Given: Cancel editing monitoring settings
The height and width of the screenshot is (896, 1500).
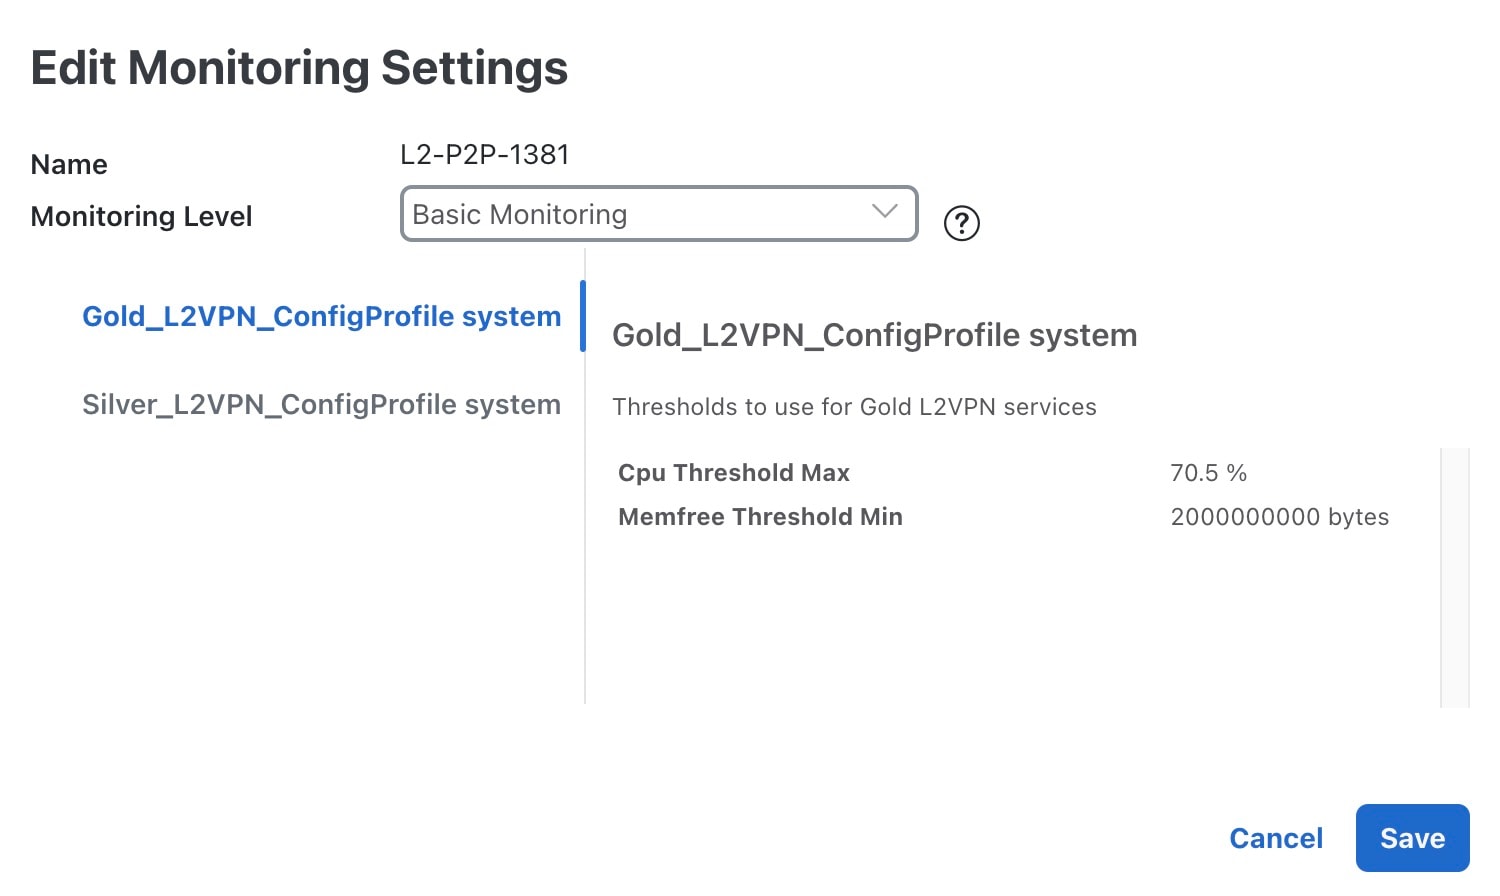Looking at the screenshot, I should coord(1275,838).
